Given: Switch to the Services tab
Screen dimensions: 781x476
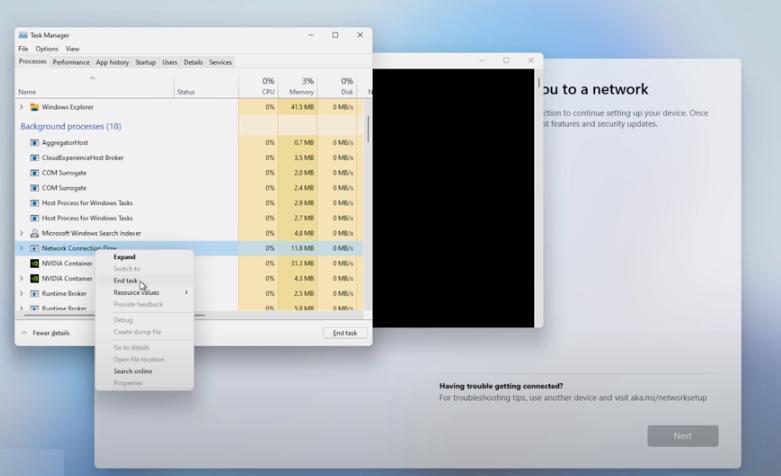Looking at the screenshot, I should click(220, 62).
